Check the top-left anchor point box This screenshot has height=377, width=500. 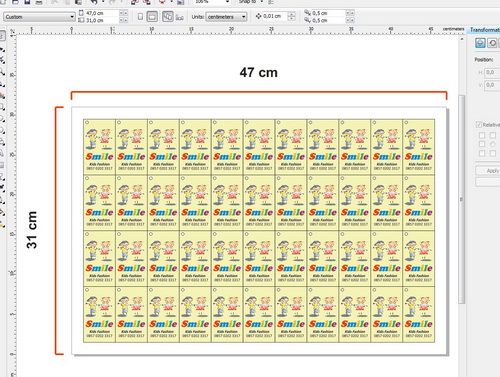point(482,135)
